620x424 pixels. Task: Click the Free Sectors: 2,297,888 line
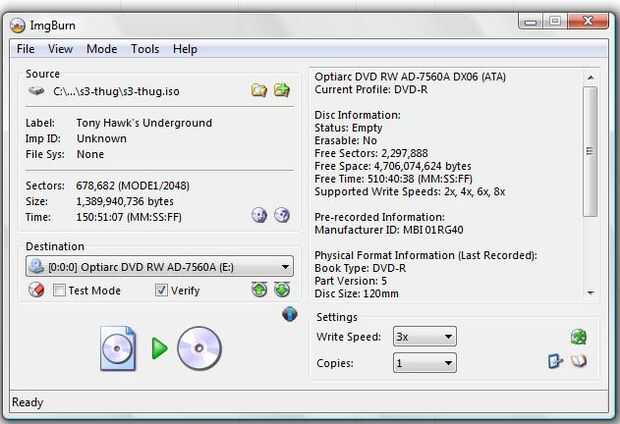[371, 153]
